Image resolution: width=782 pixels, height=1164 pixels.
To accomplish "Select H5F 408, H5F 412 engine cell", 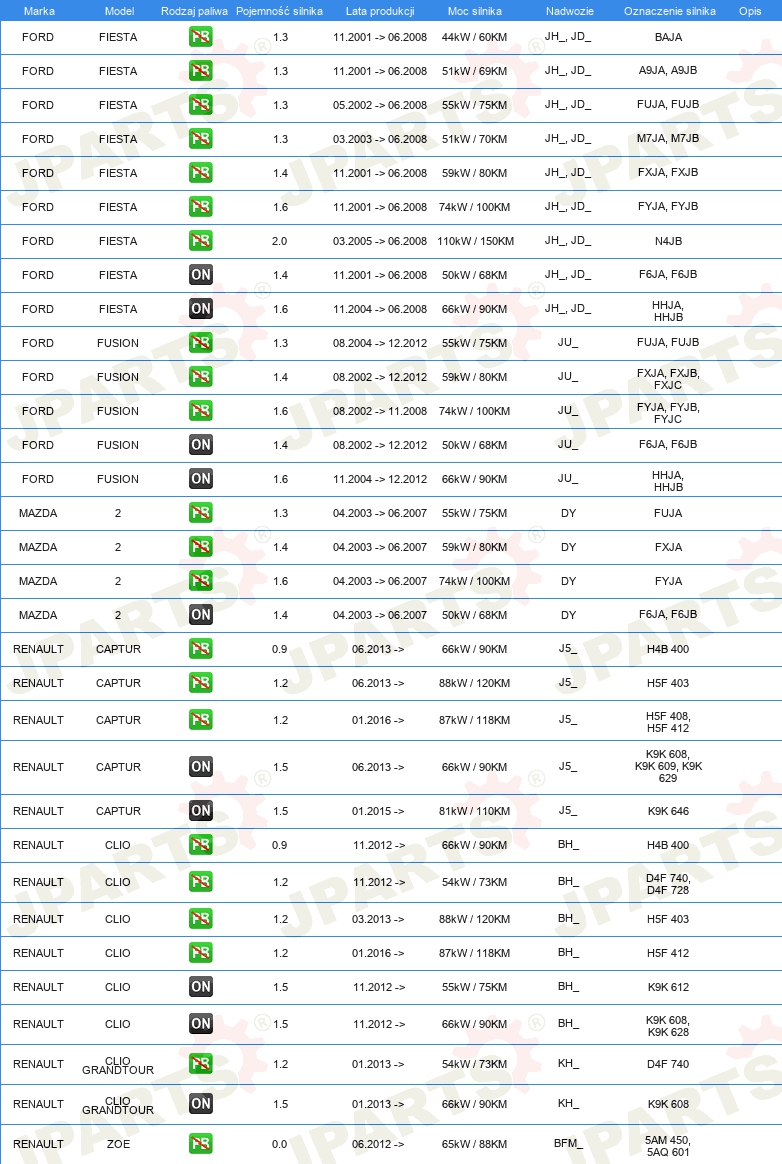I will point(668,722).
